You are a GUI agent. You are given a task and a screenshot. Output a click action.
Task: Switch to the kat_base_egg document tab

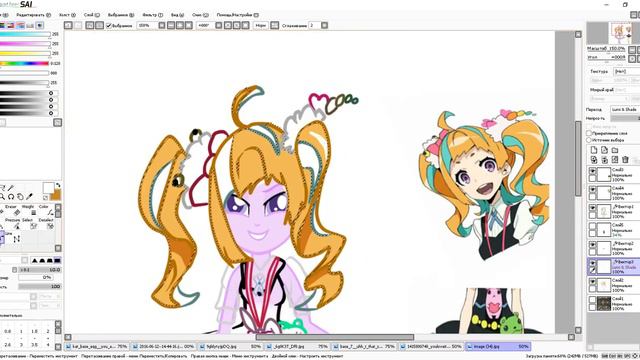[x=97, y=346]
